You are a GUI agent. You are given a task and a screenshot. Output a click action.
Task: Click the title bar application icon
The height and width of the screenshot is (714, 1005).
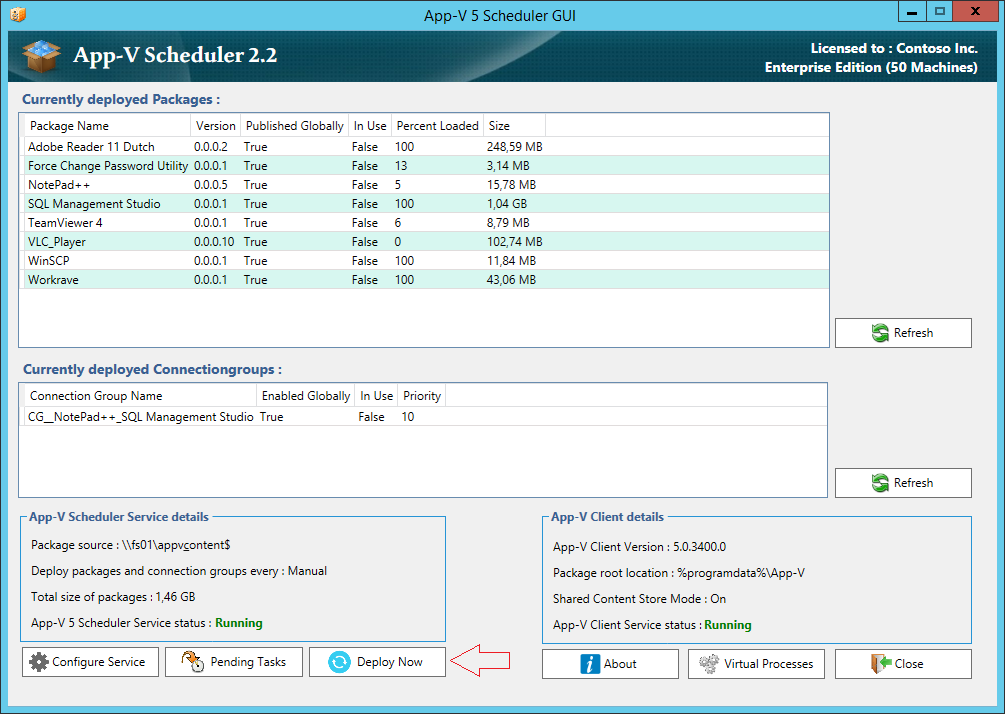17,15
